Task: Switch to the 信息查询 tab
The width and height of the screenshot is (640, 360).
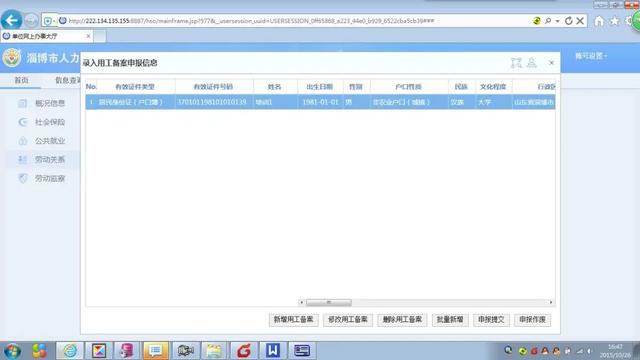Action: pyautogui.click(x=68, y=80)
